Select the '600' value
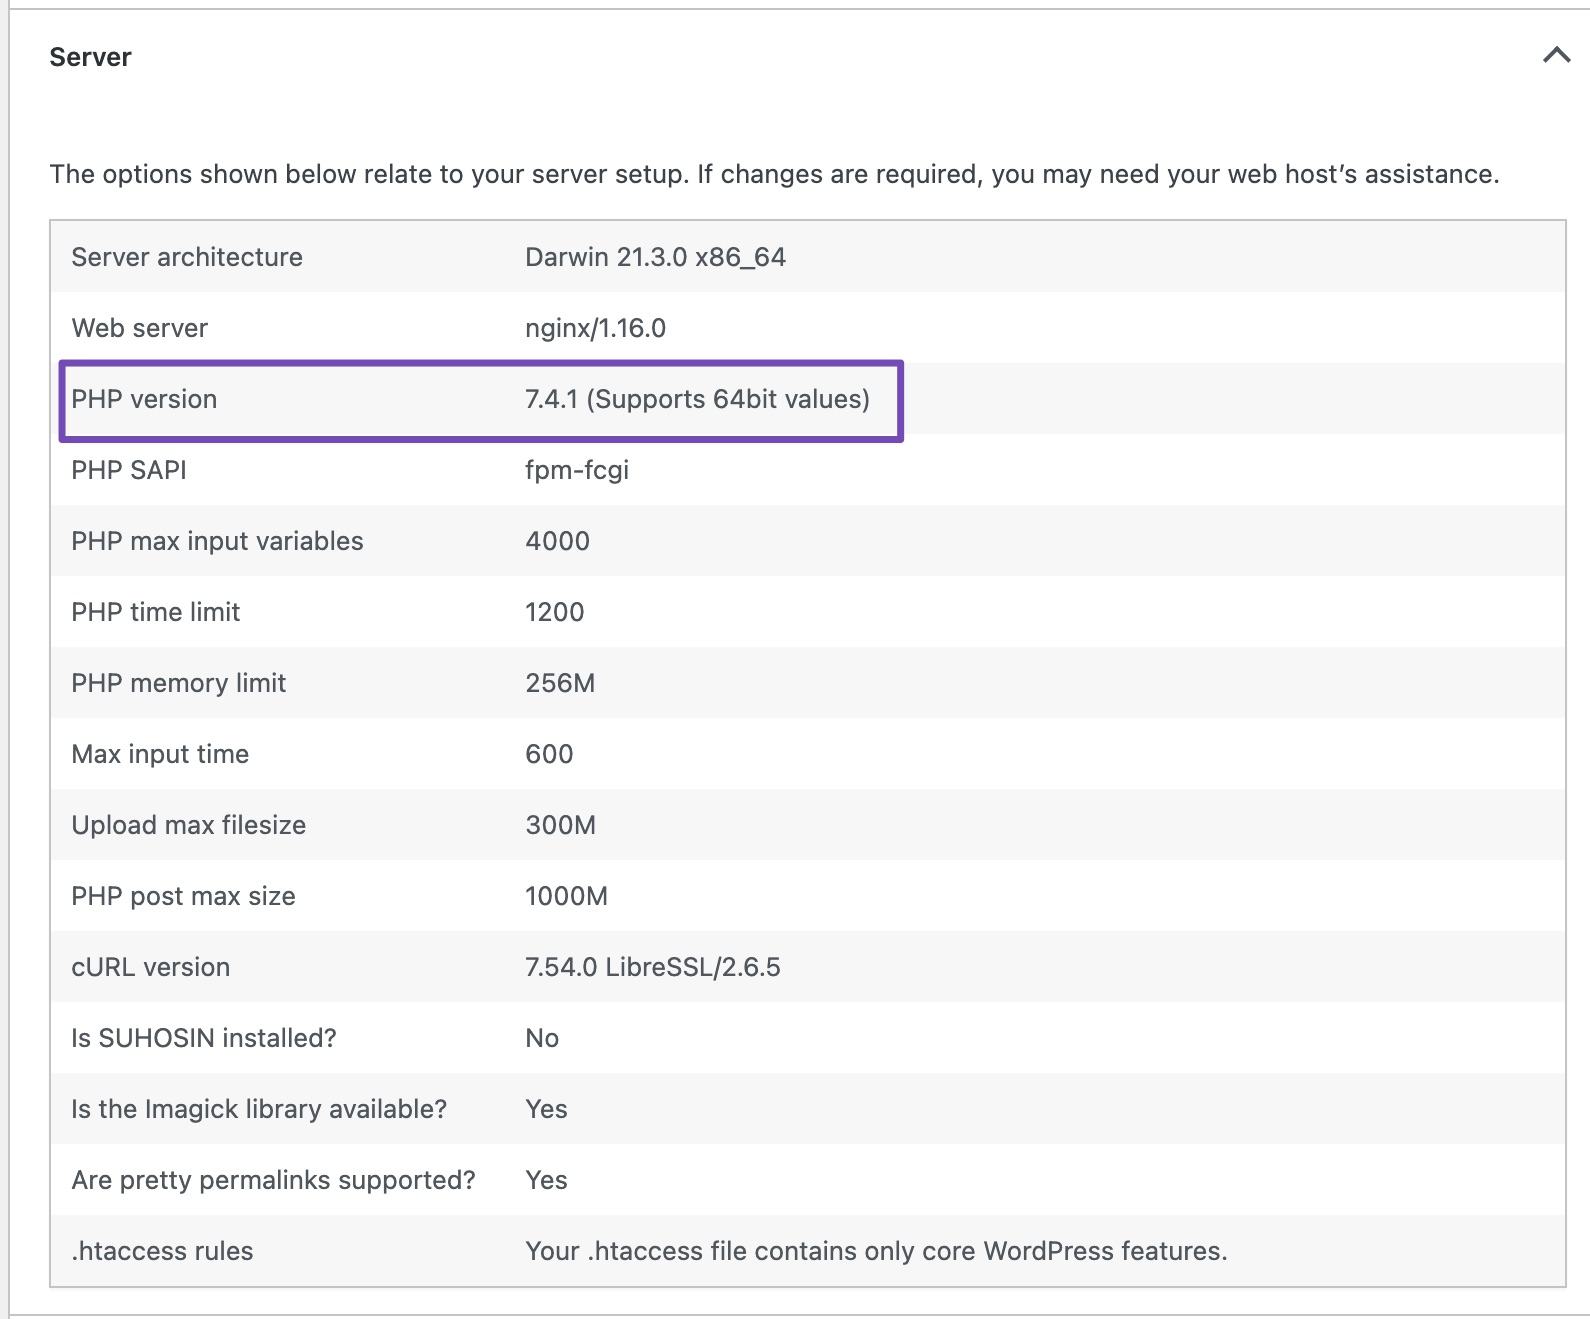The height and width of the screenshot is (1319, 1590). pos(549,754)
